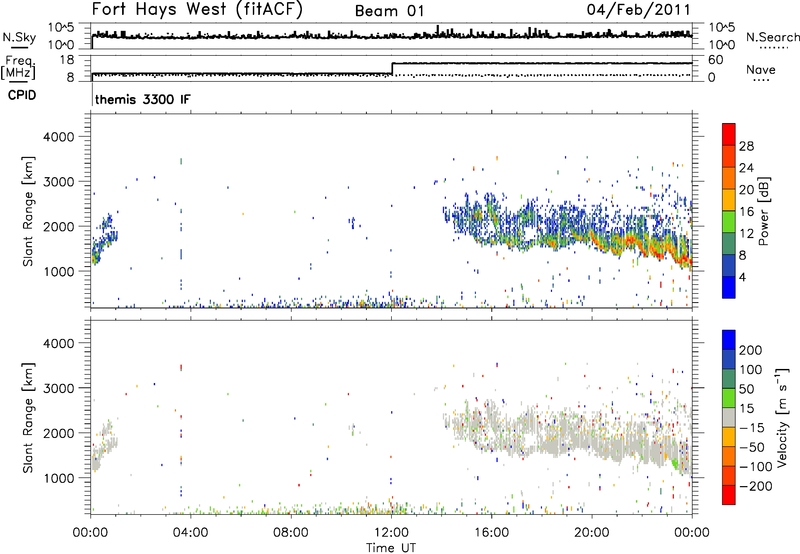Image resolution: width=800 pixels, height=554 pixels.
Task: Click the left '10^5' tick on the noise axis
Action: 61,28
